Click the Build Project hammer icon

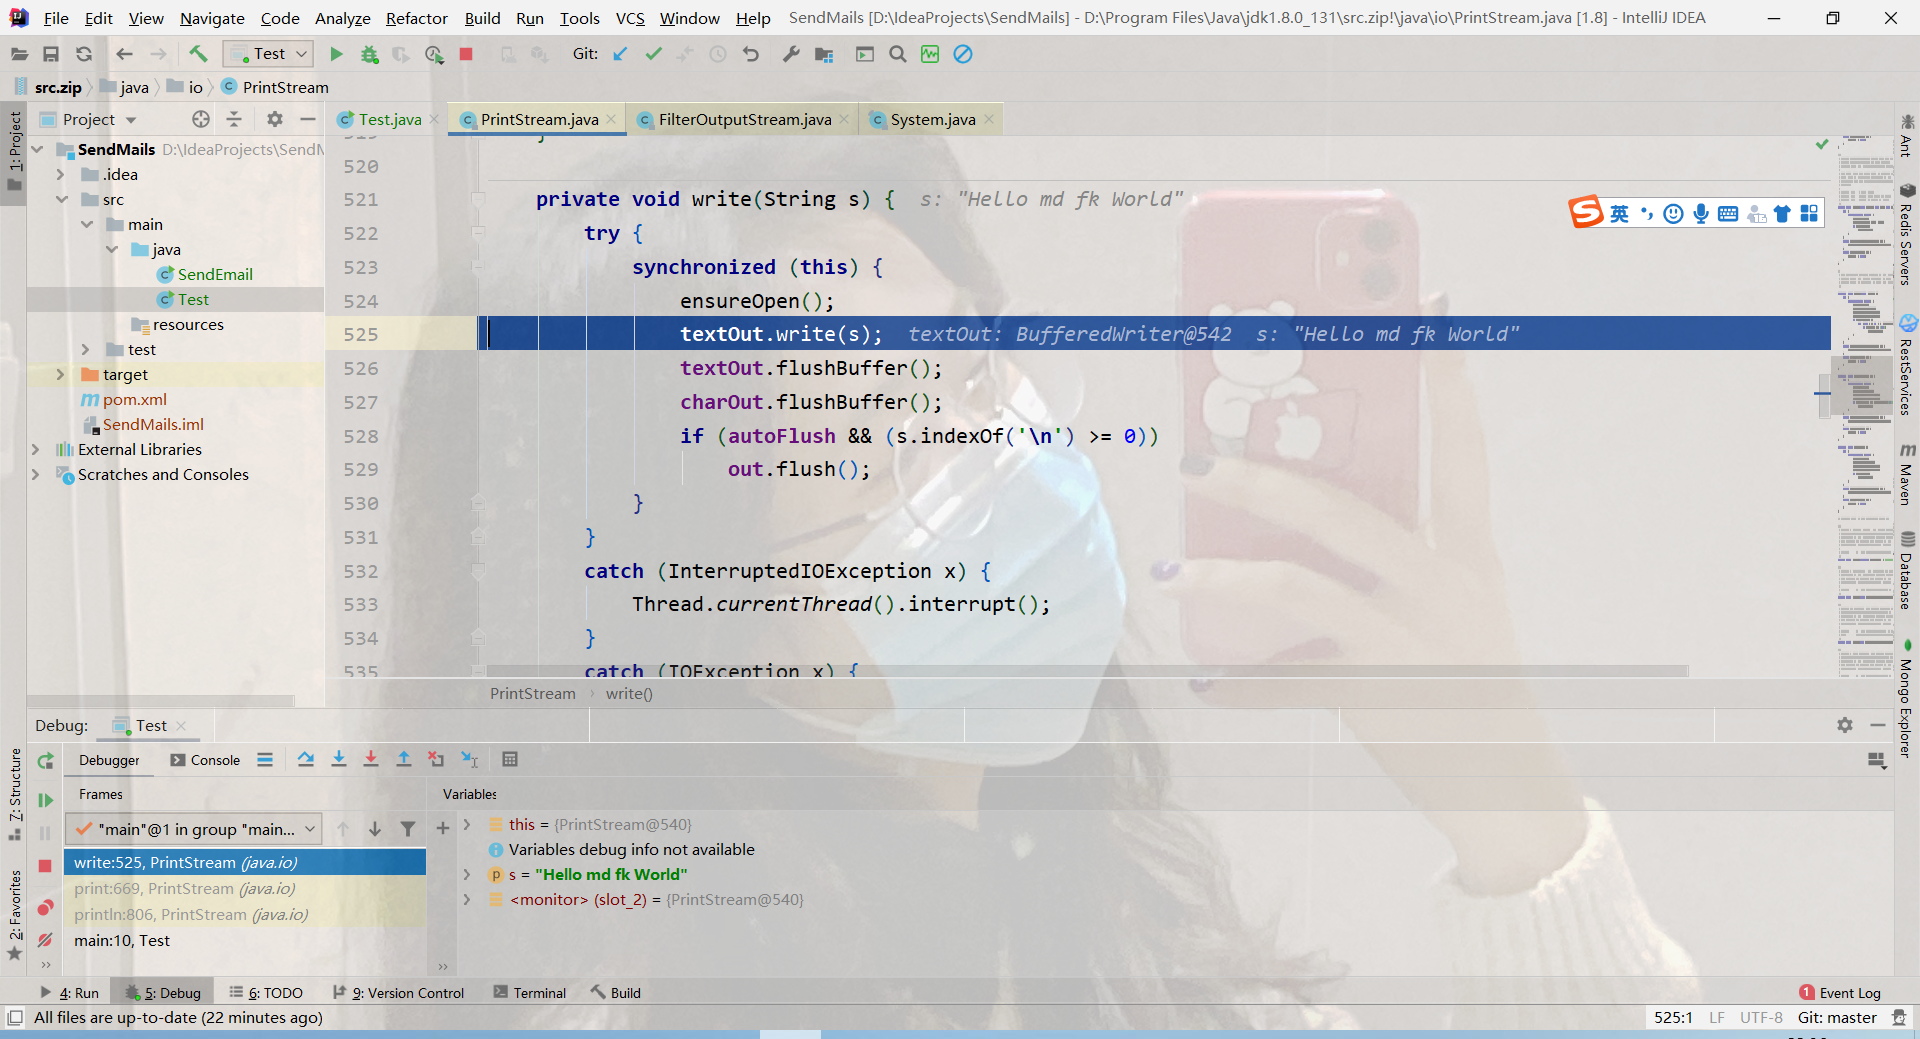(x=198, y=54)
